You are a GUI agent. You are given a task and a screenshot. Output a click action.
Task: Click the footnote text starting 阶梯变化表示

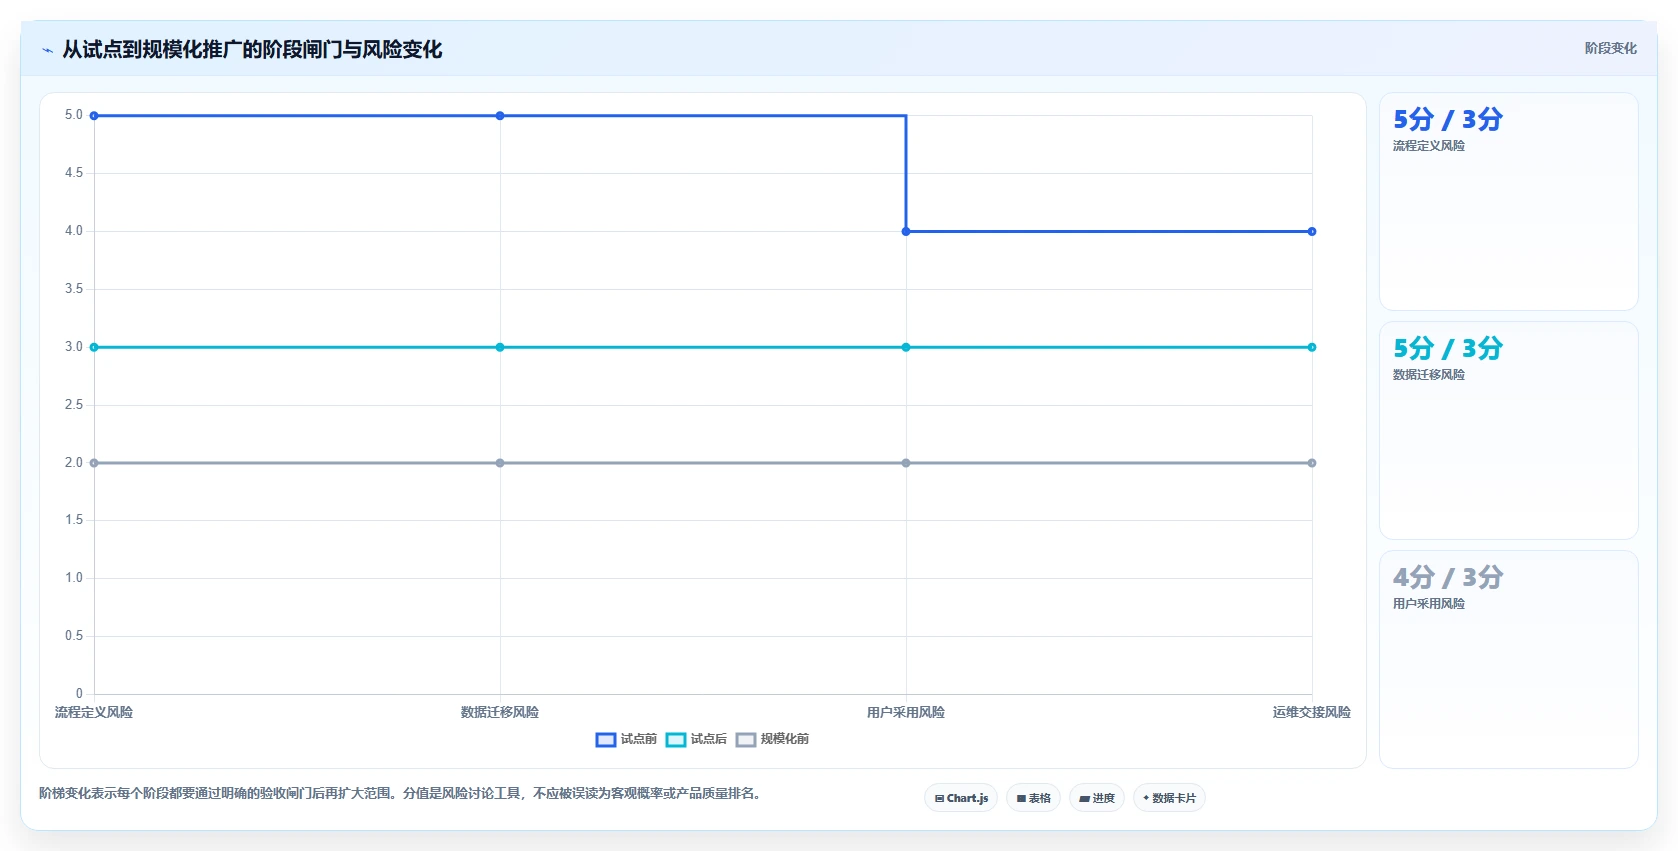coord(402,794)
